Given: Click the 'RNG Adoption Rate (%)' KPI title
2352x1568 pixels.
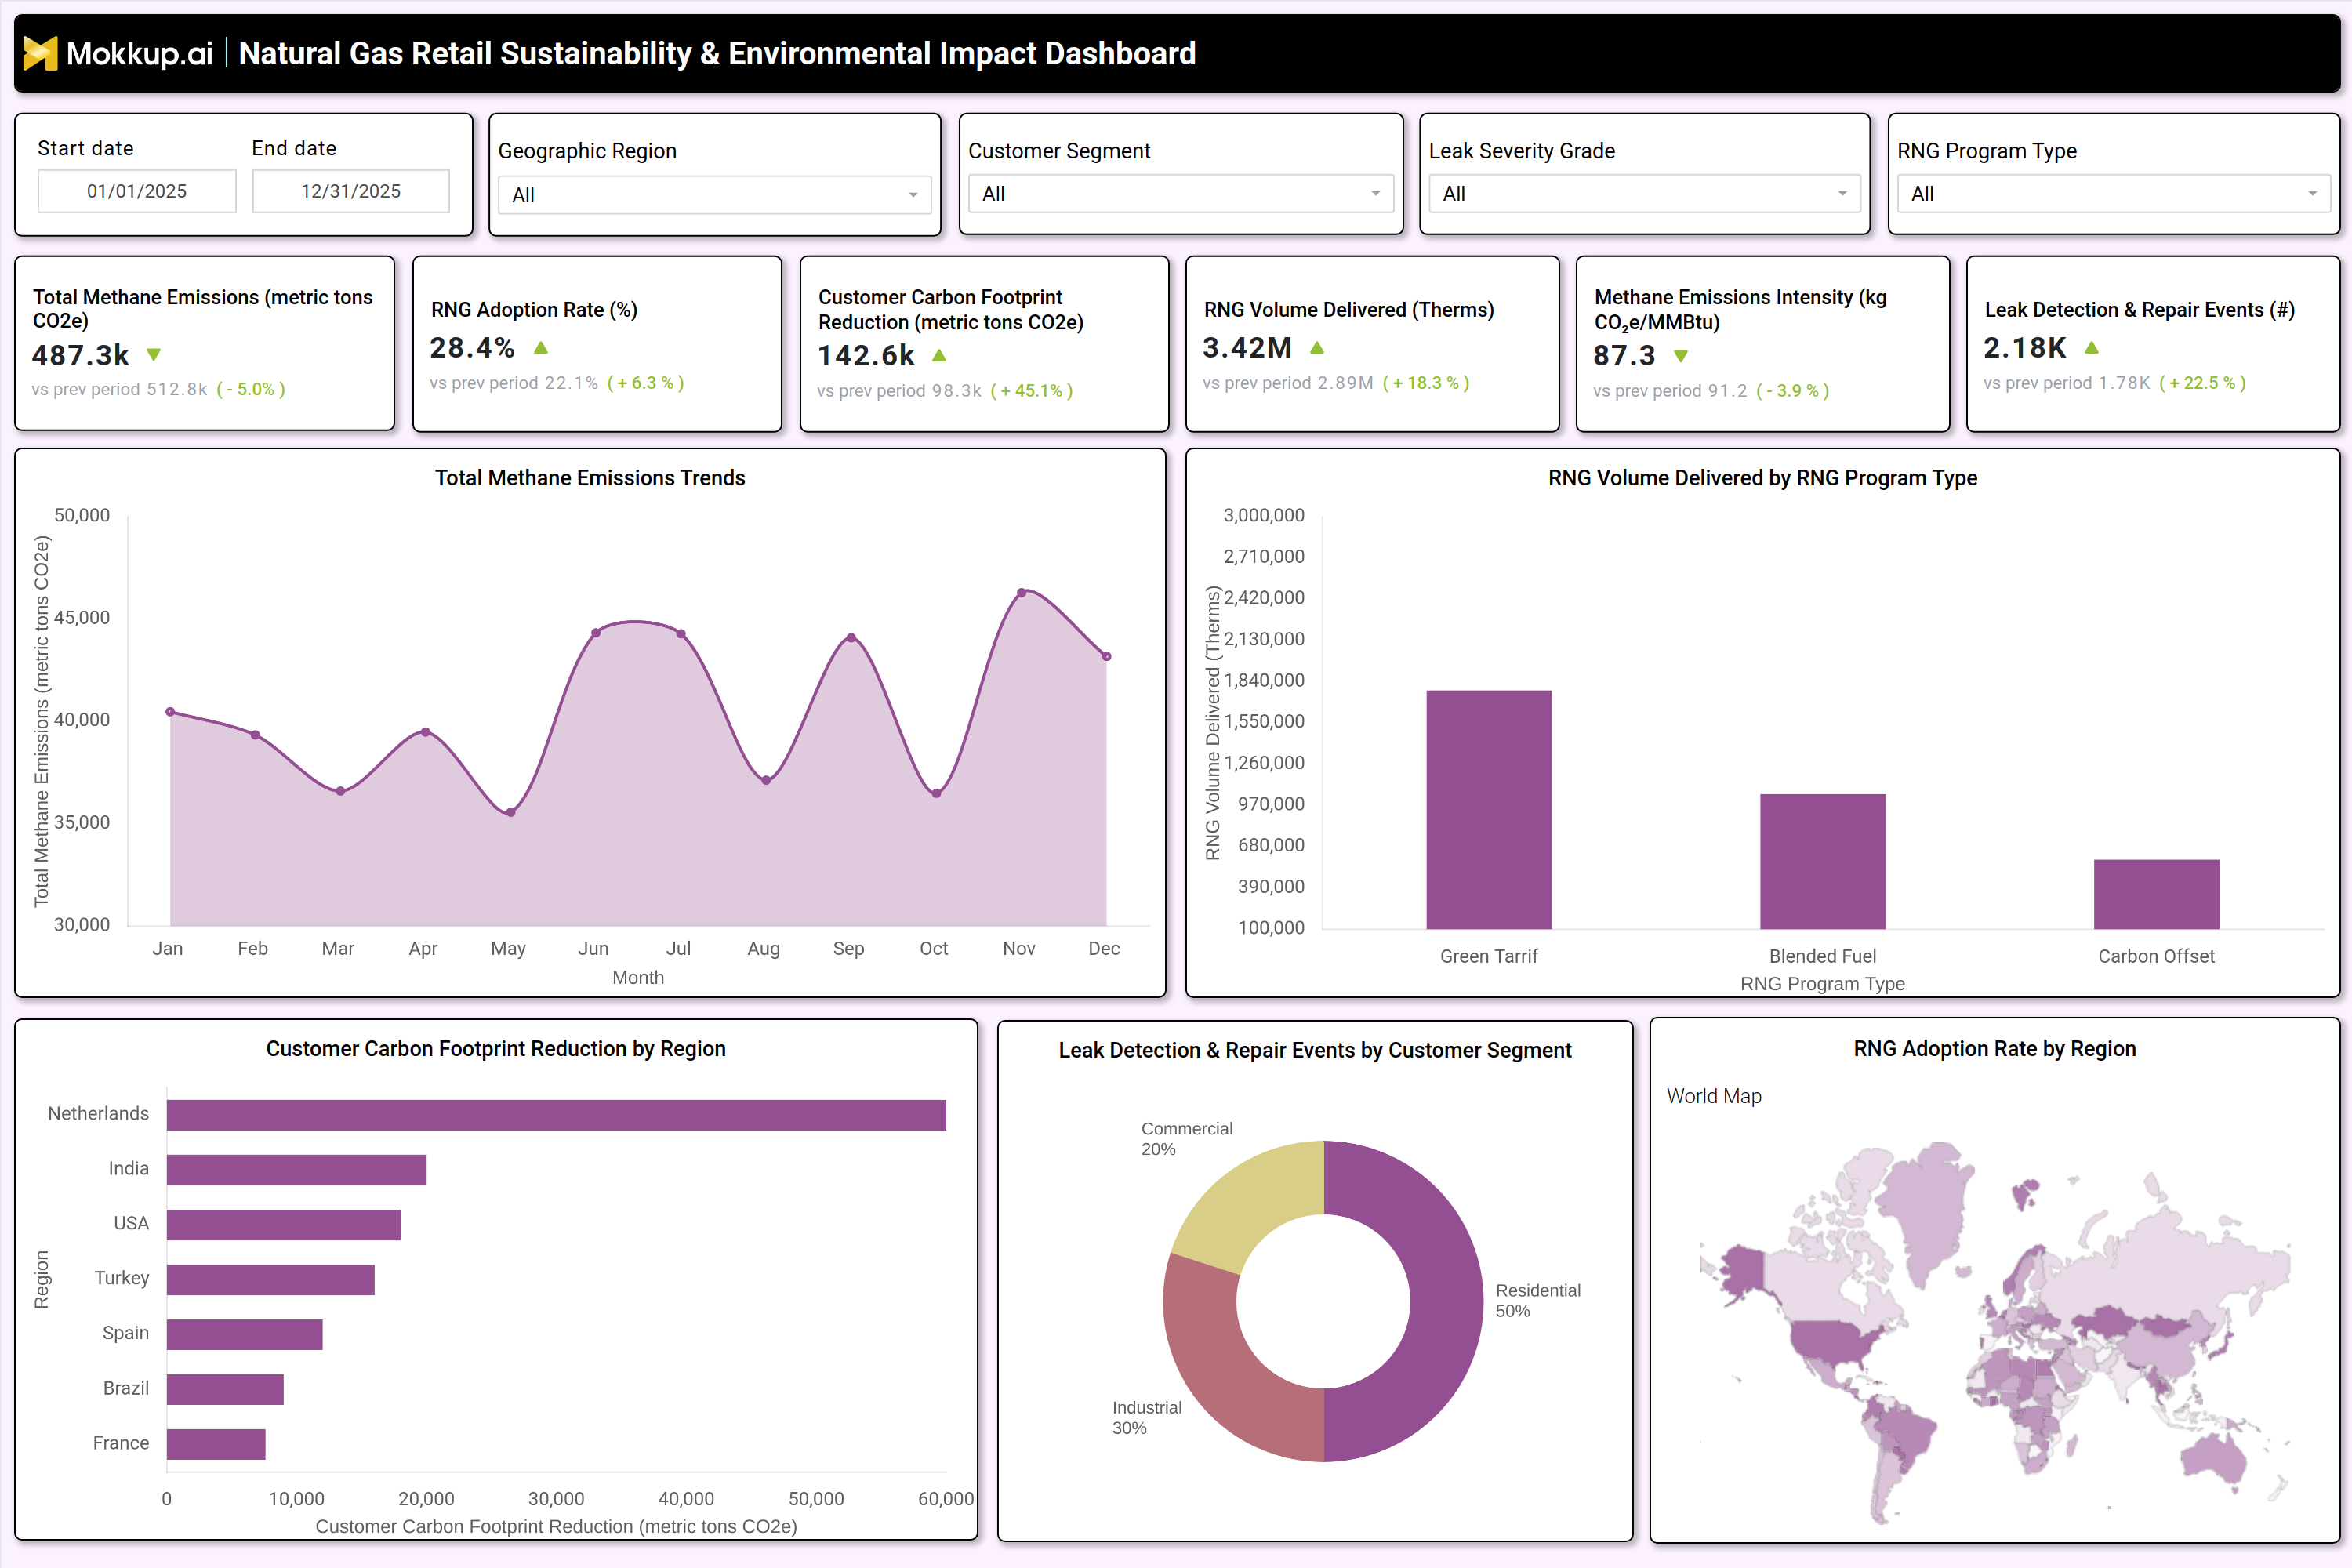Looking at the screenshot, I should (x=534, y=310).
